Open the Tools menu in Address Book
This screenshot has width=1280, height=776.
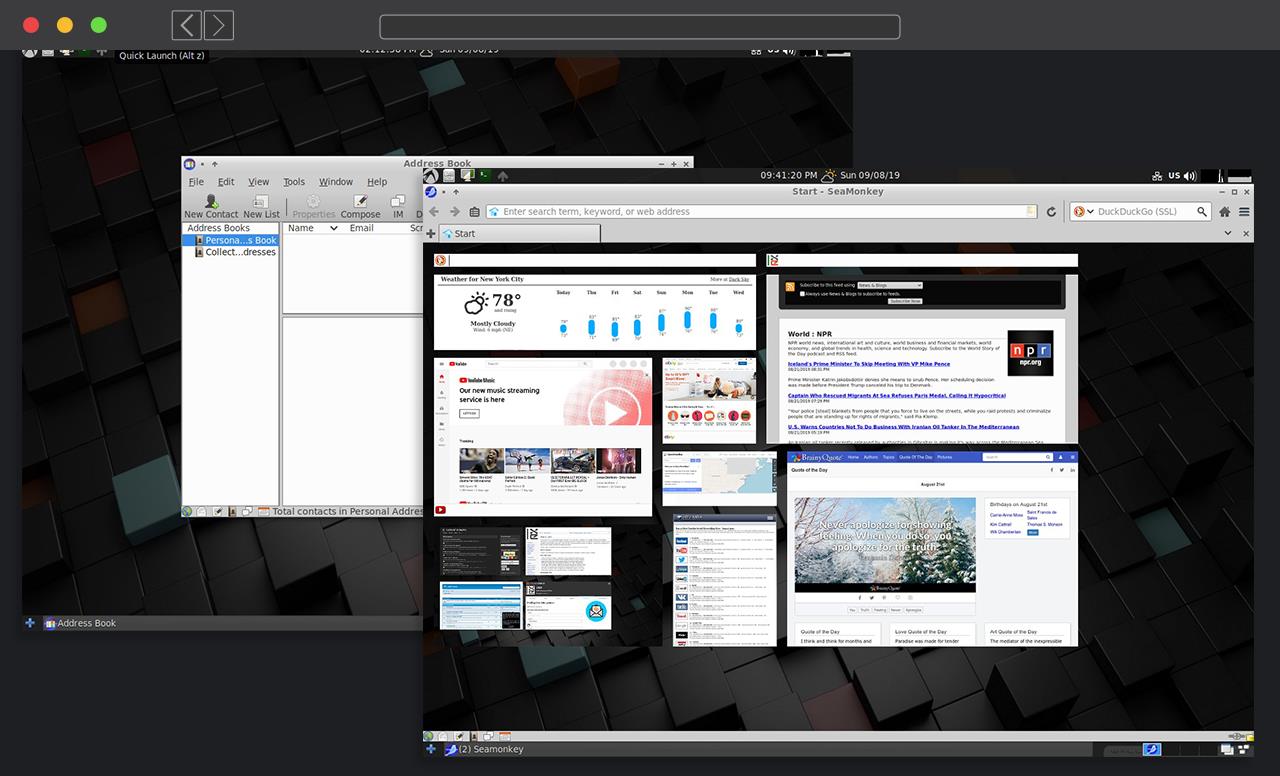pos(294,182)
